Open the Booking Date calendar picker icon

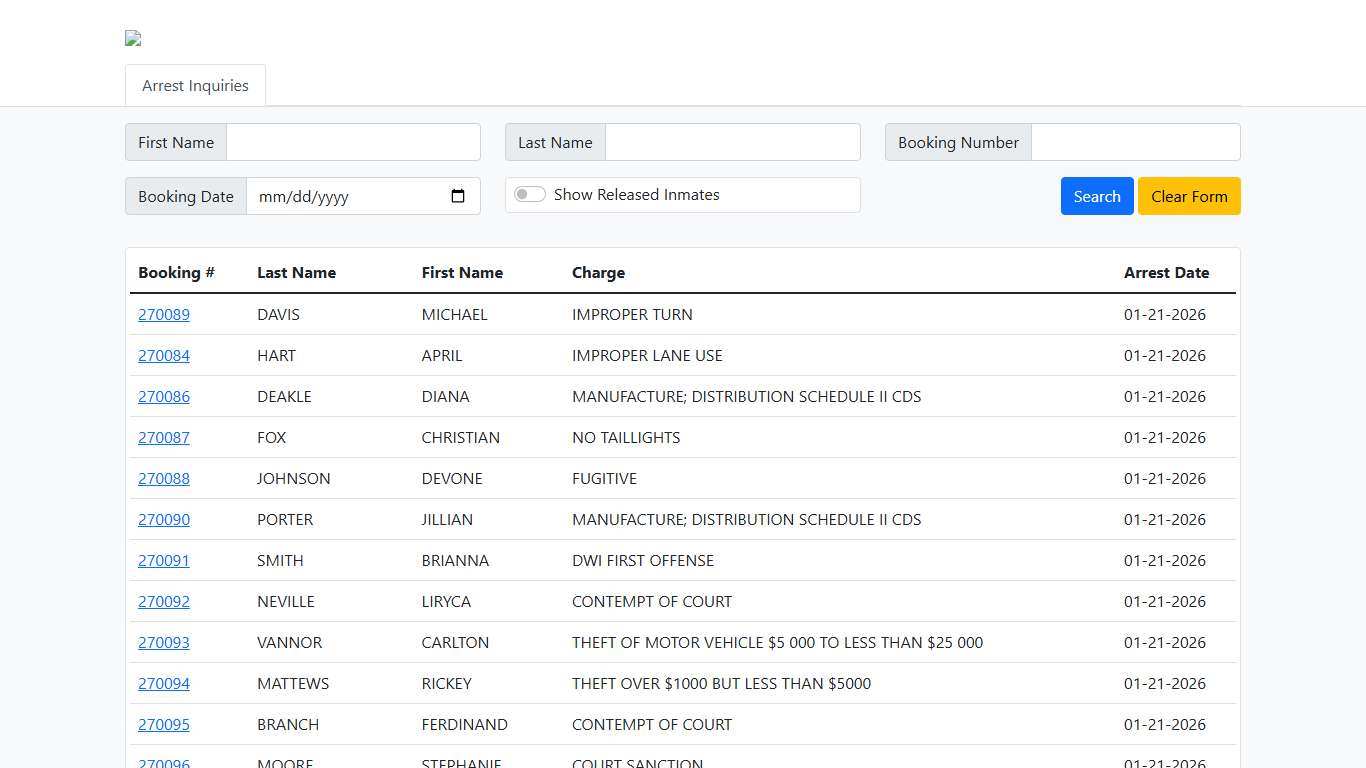coord(458,196)
